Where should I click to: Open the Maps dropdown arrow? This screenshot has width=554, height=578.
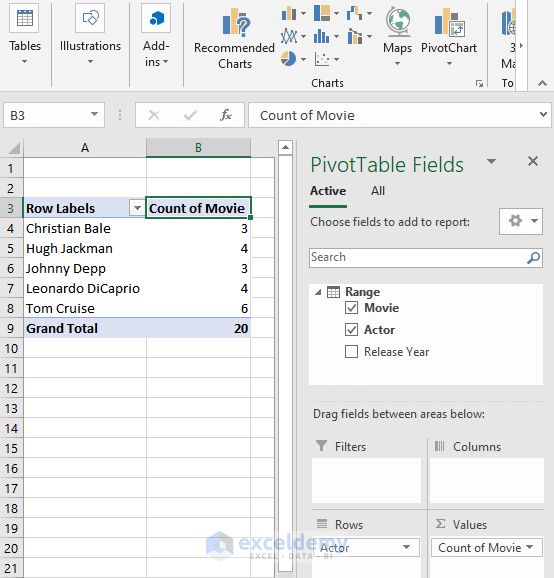397,64
